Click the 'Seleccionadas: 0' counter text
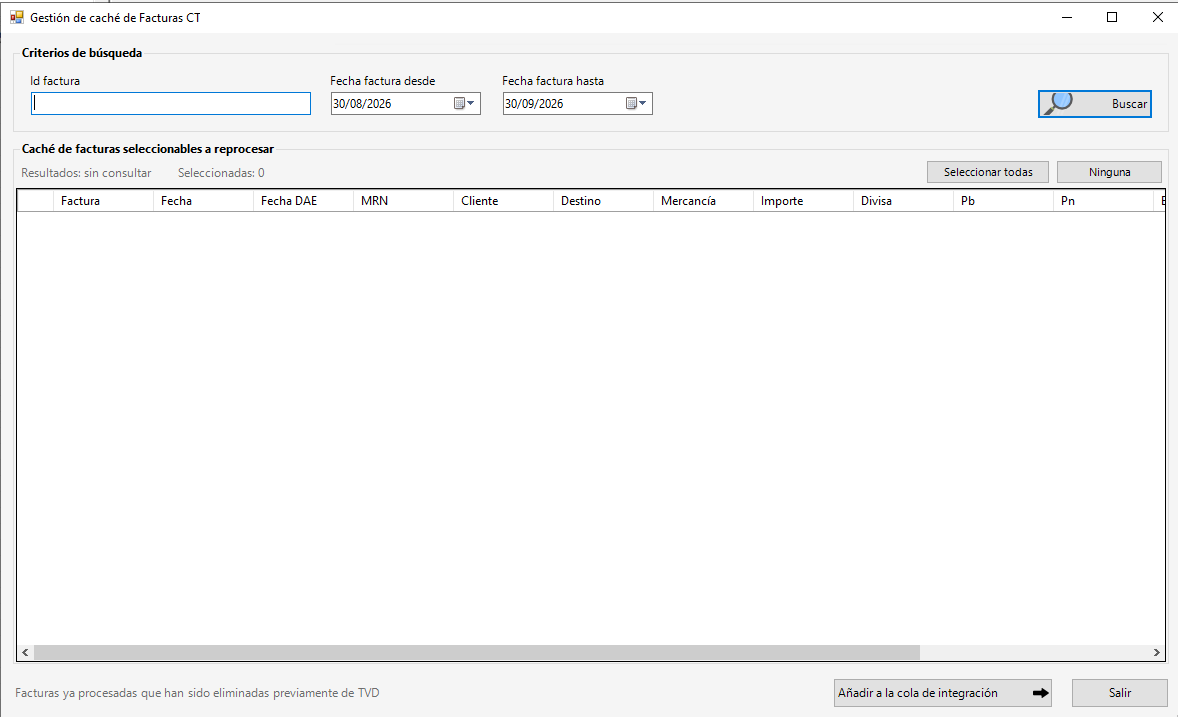This screenshot has height=717, width=1178. (x=221, y=173)
